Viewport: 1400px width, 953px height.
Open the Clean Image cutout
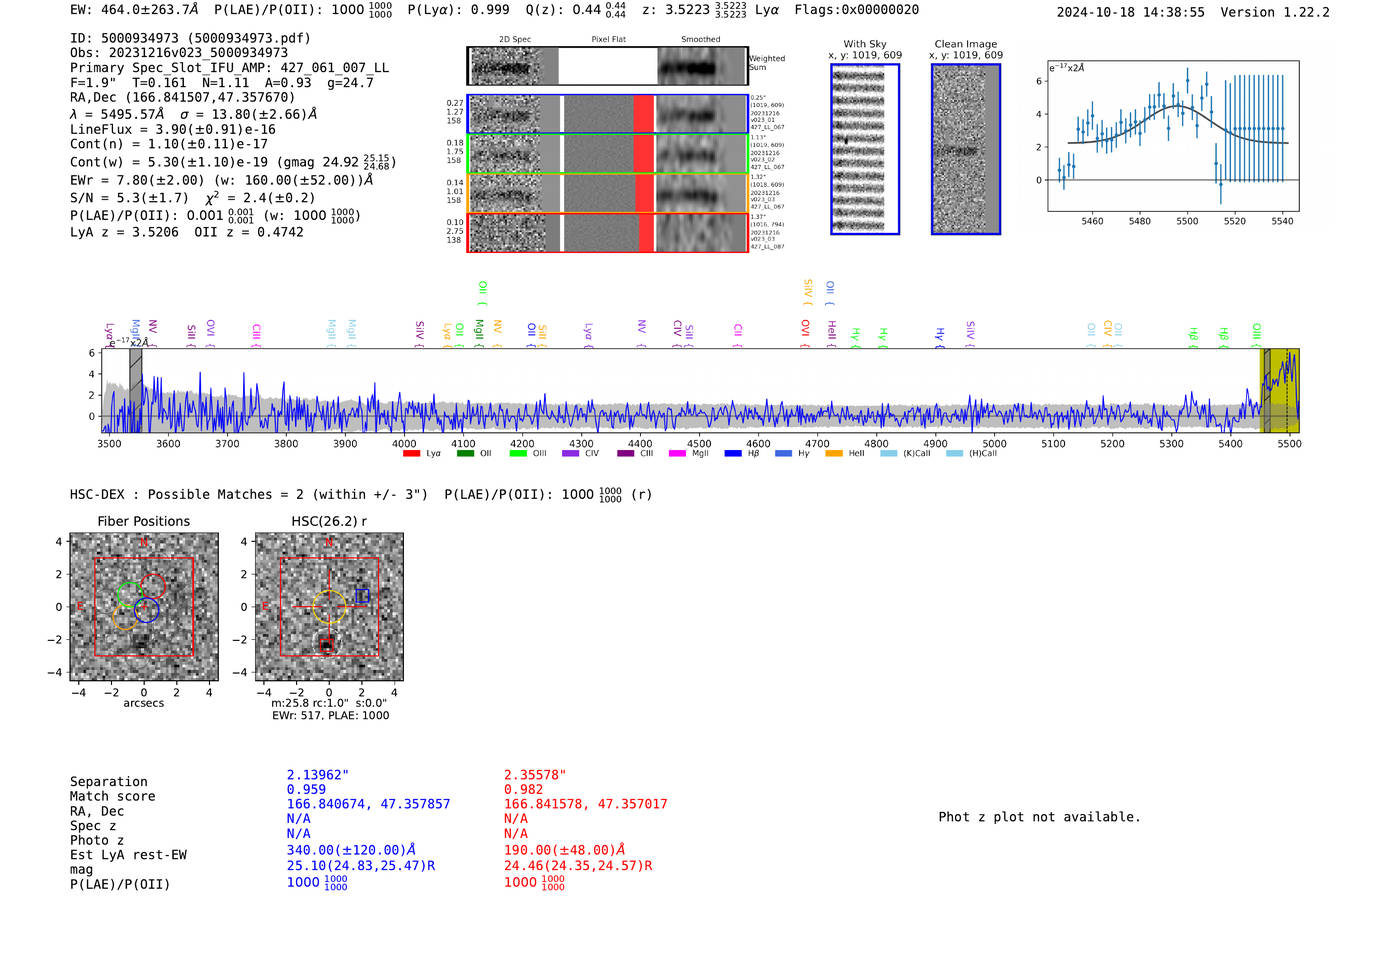[966, 150]
